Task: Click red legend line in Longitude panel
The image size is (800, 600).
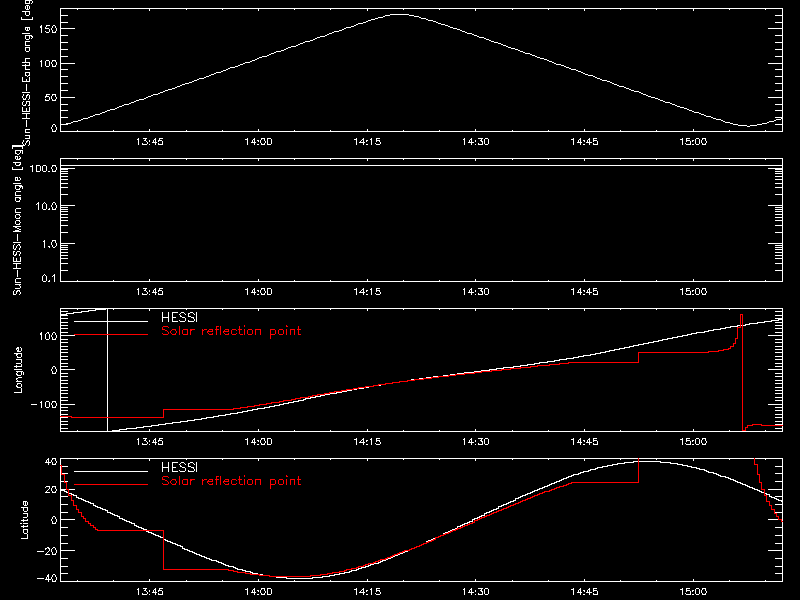Action: pyautogui.click(x=111, y=335)
